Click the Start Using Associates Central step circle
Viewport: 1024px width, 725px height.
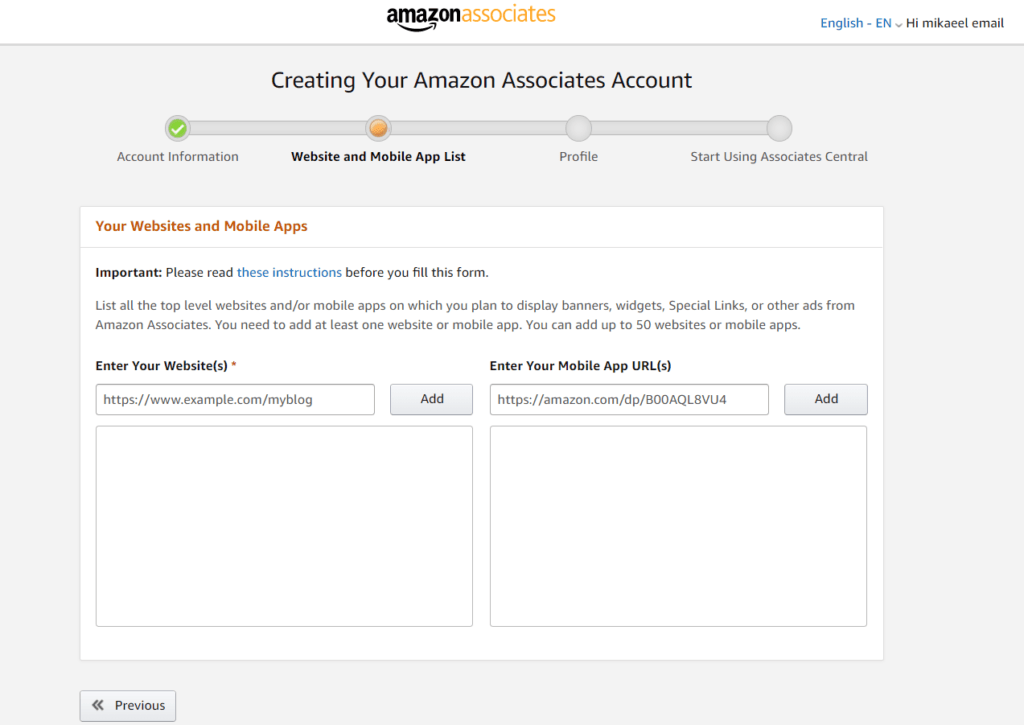(778, 128)
